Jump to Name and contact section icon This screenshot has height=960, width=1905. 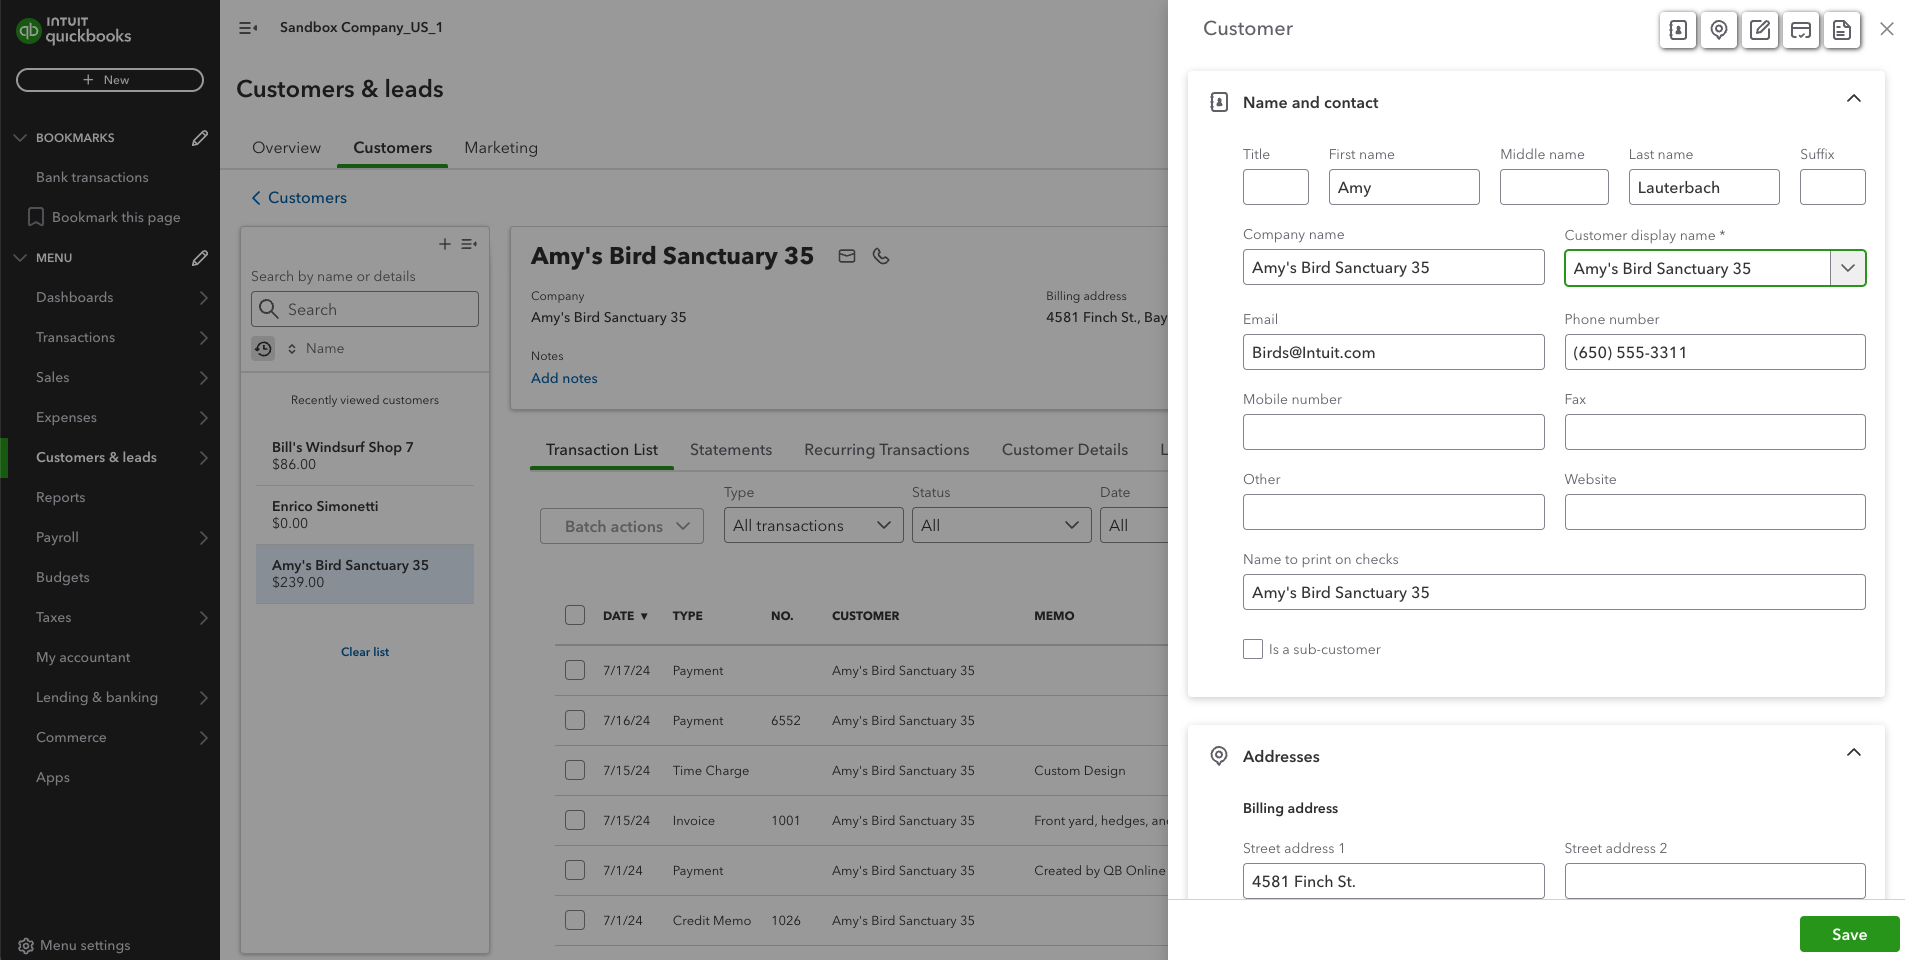(1678, 30)
